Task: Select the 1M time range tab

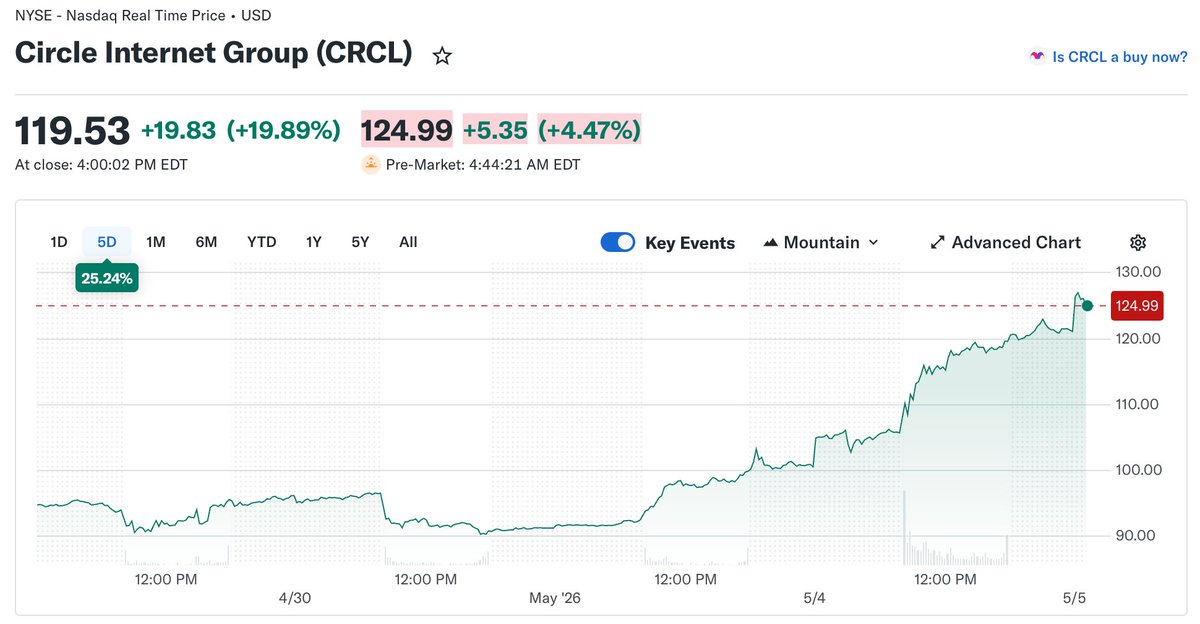Action: 156,242
